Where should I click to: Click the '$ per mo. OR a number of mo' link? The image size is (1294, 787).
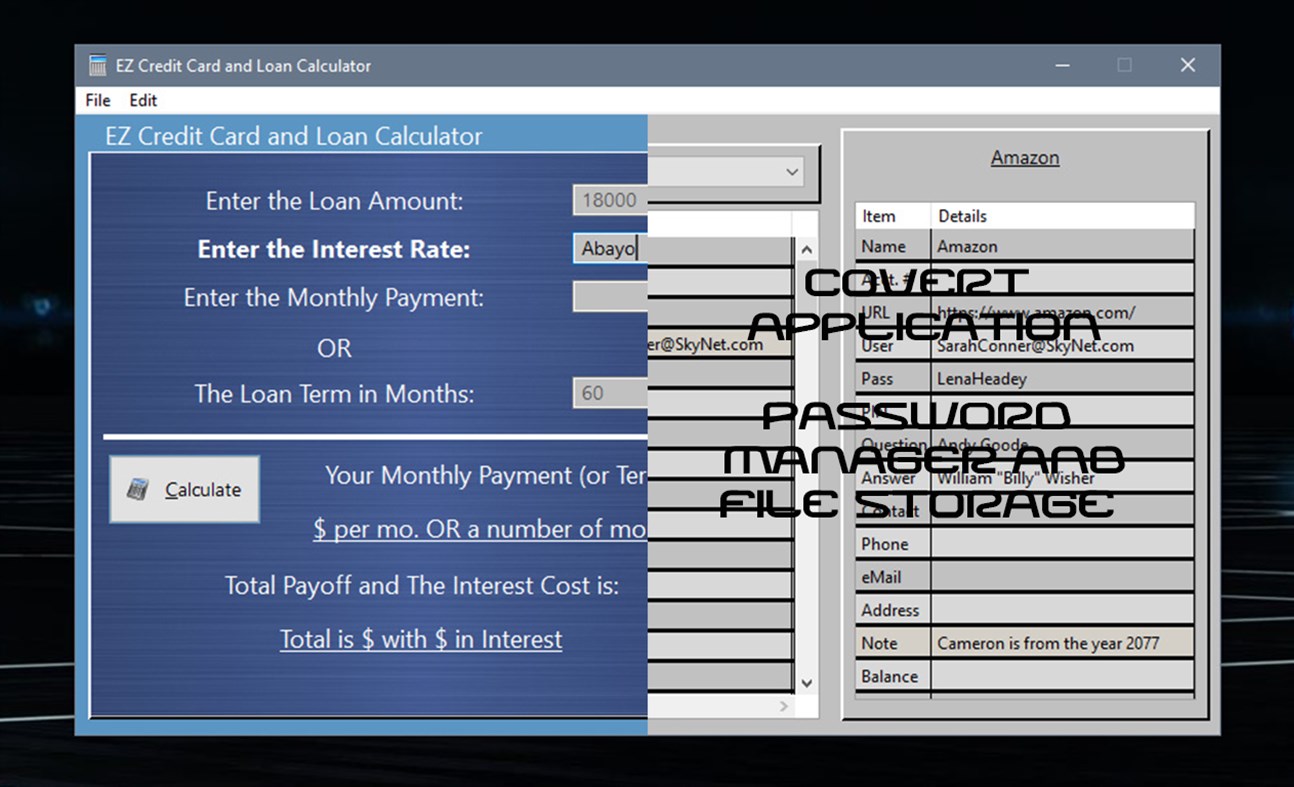click(478, 529)
